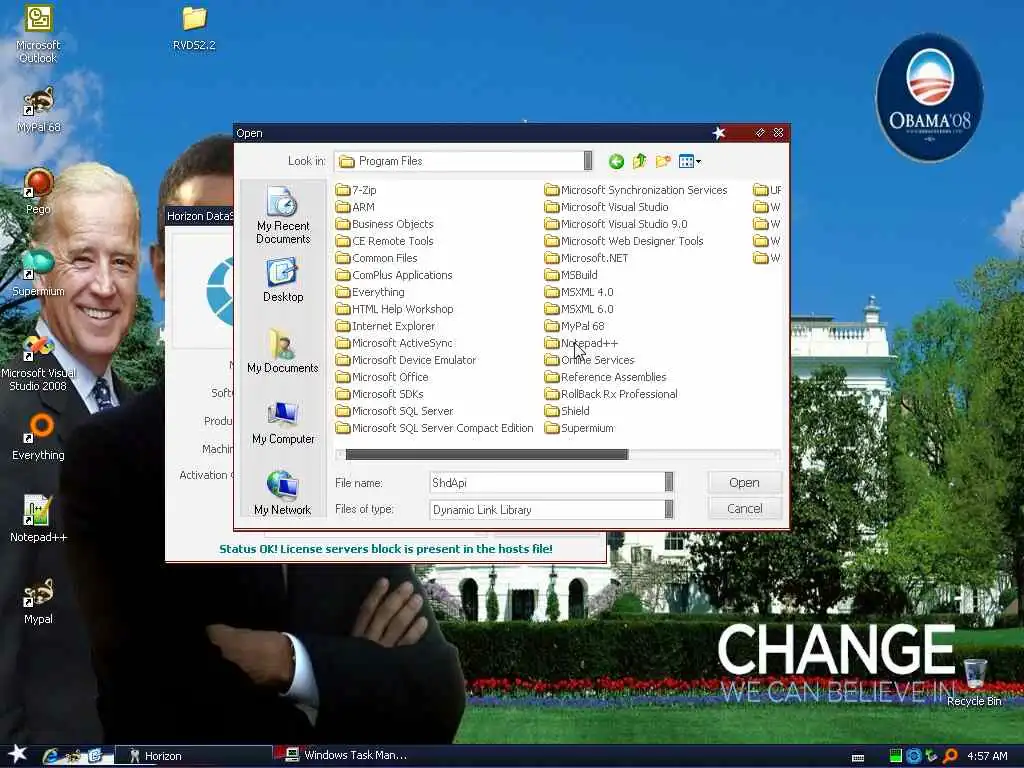Click the File name field containing ShdApi
Viewport: 1024px width, 768px height.
[547, 483]
